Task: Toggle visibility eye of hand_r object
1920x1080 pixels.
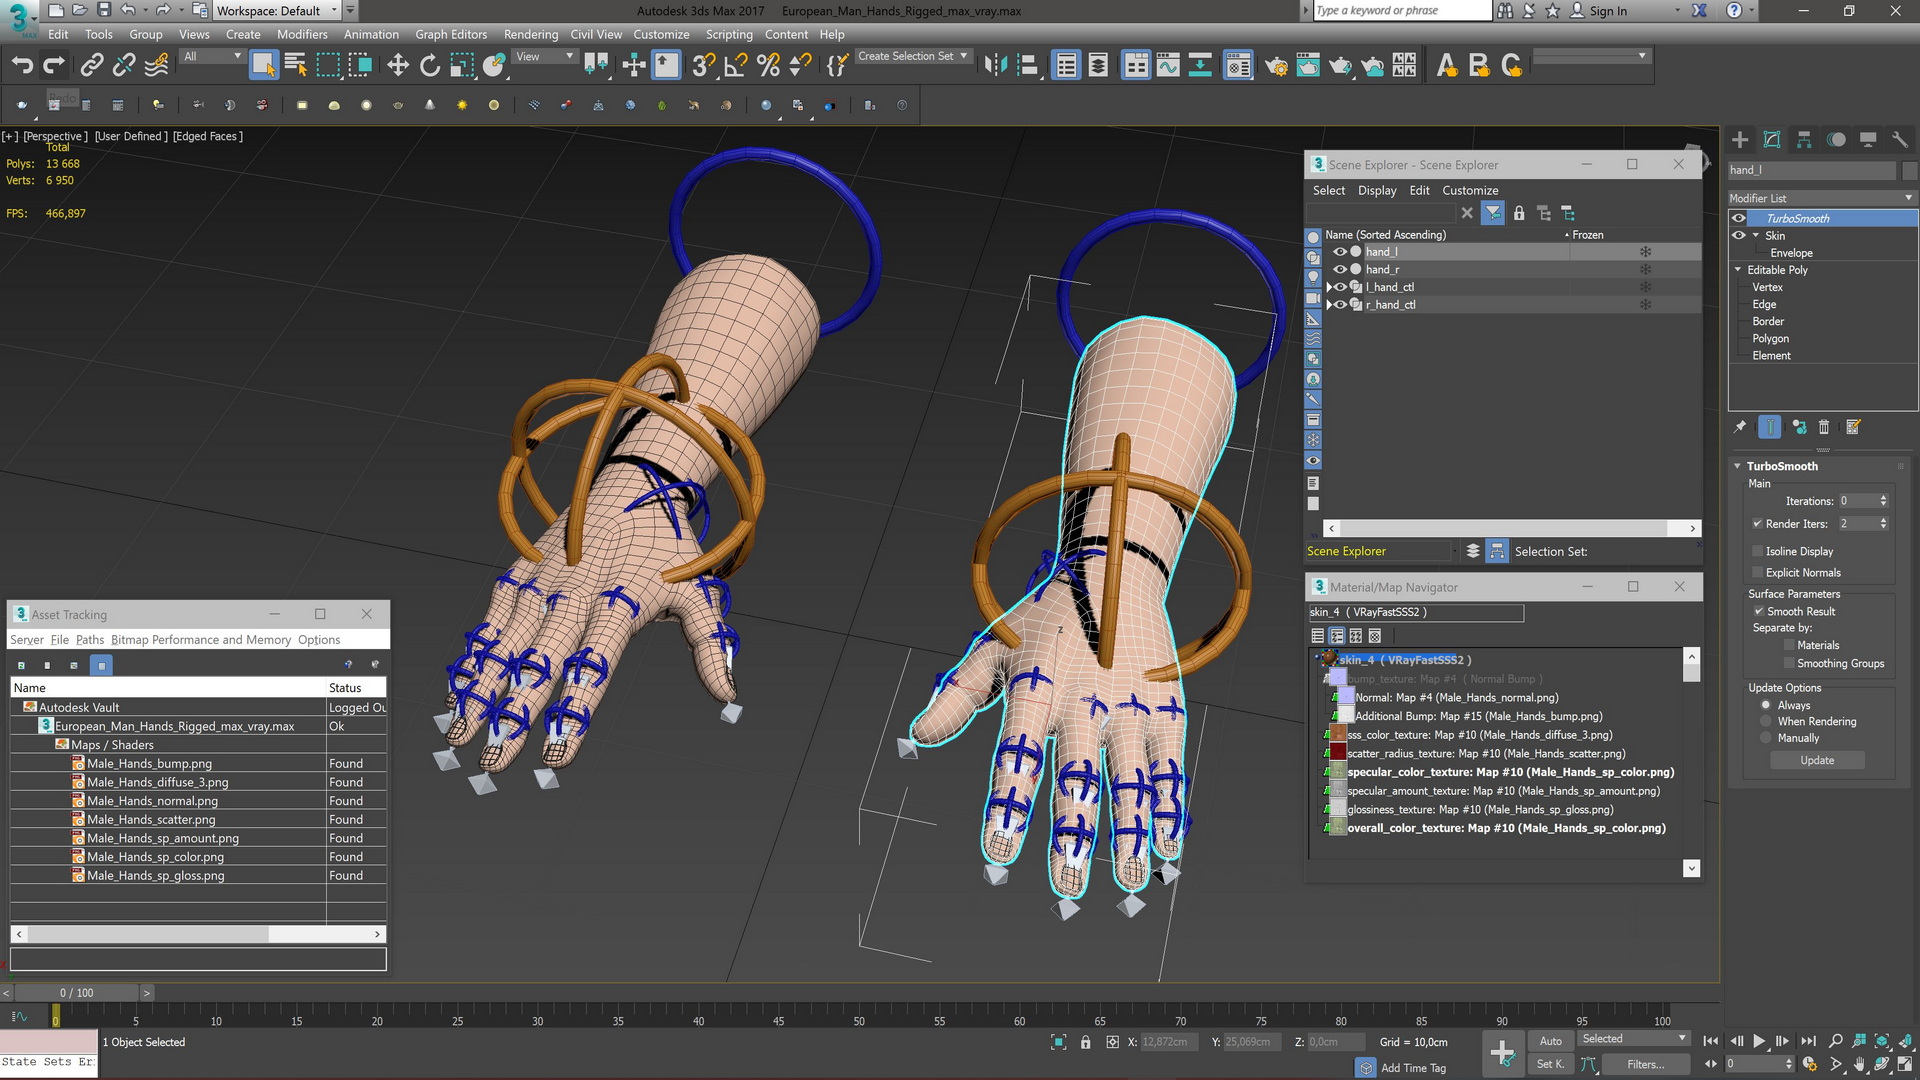Action: click(1340, 269)
